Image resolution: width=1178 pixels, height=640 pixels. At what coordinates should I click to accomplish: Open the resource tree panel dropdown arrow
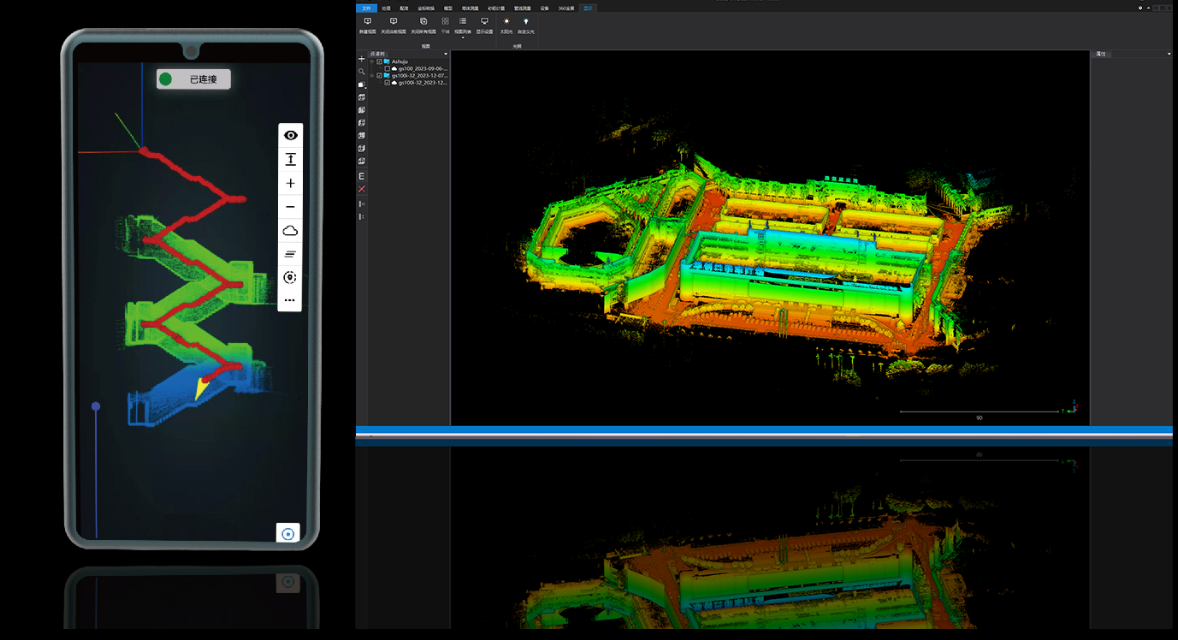[445, 54]
